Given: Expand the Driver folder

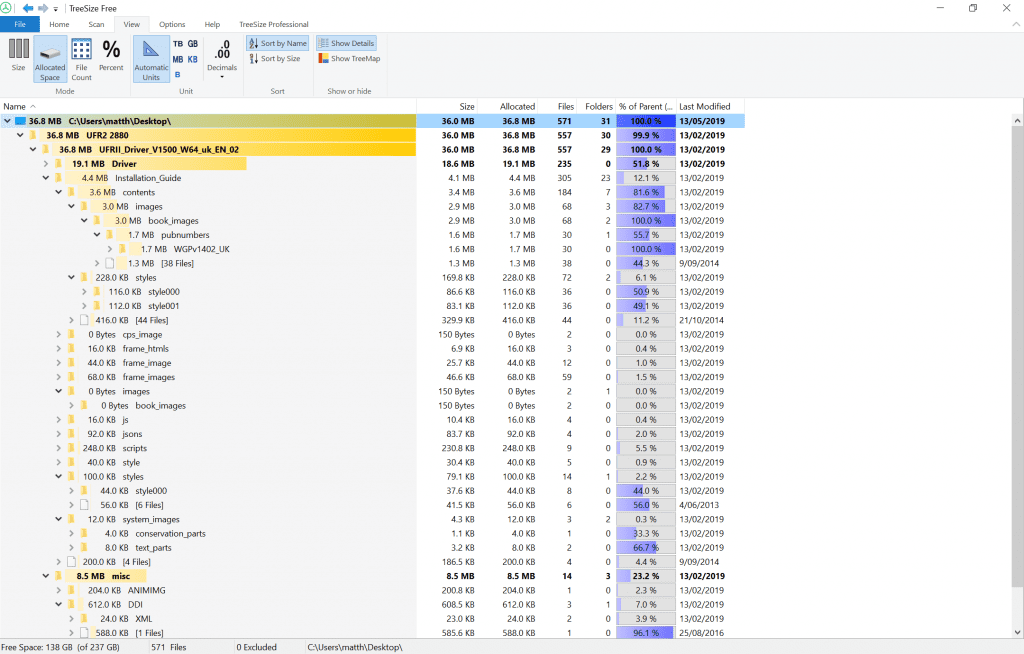Looking at the screenshot, I should (46, 164).
